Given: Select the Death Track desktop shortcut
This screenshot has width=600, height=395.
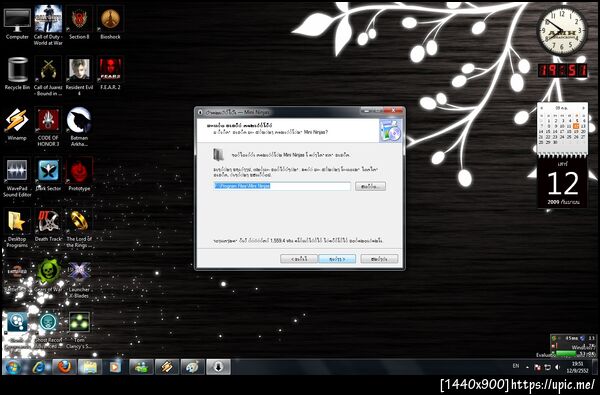Looking at the screenshot, I should tap(48, 225).
